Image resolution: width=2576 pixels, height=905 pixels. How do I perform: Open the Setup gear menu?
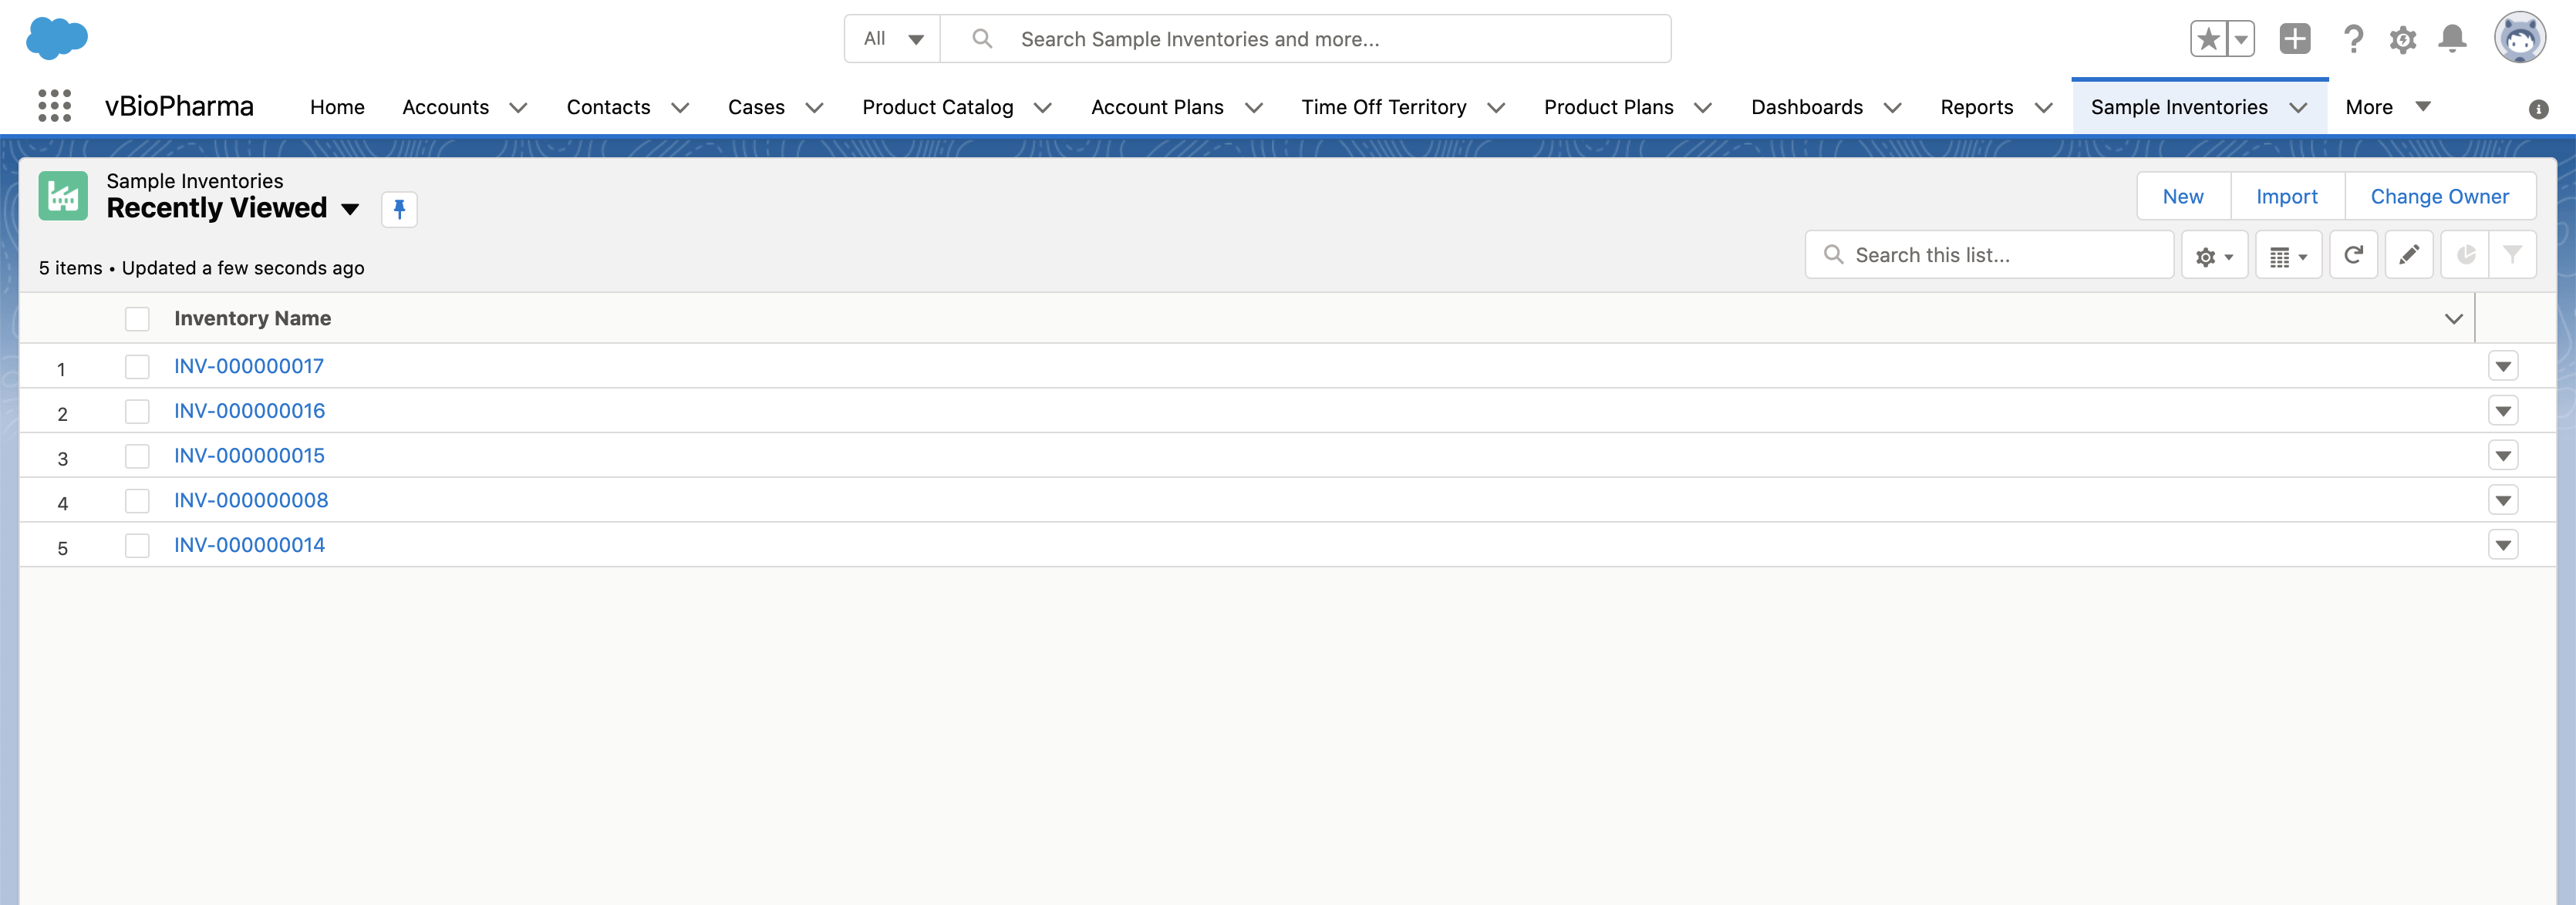coord(2403,39)
